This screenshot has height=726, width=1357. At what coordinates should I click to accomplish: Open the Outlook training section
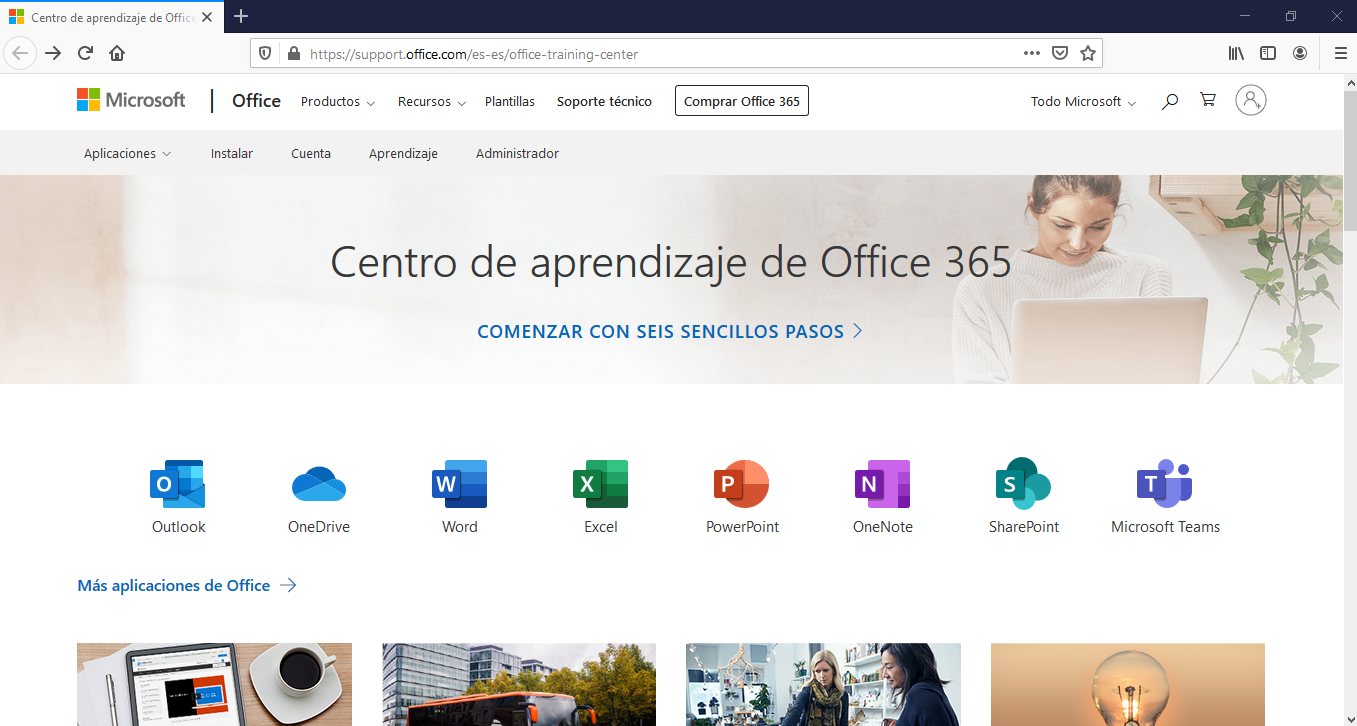[177, 495]
